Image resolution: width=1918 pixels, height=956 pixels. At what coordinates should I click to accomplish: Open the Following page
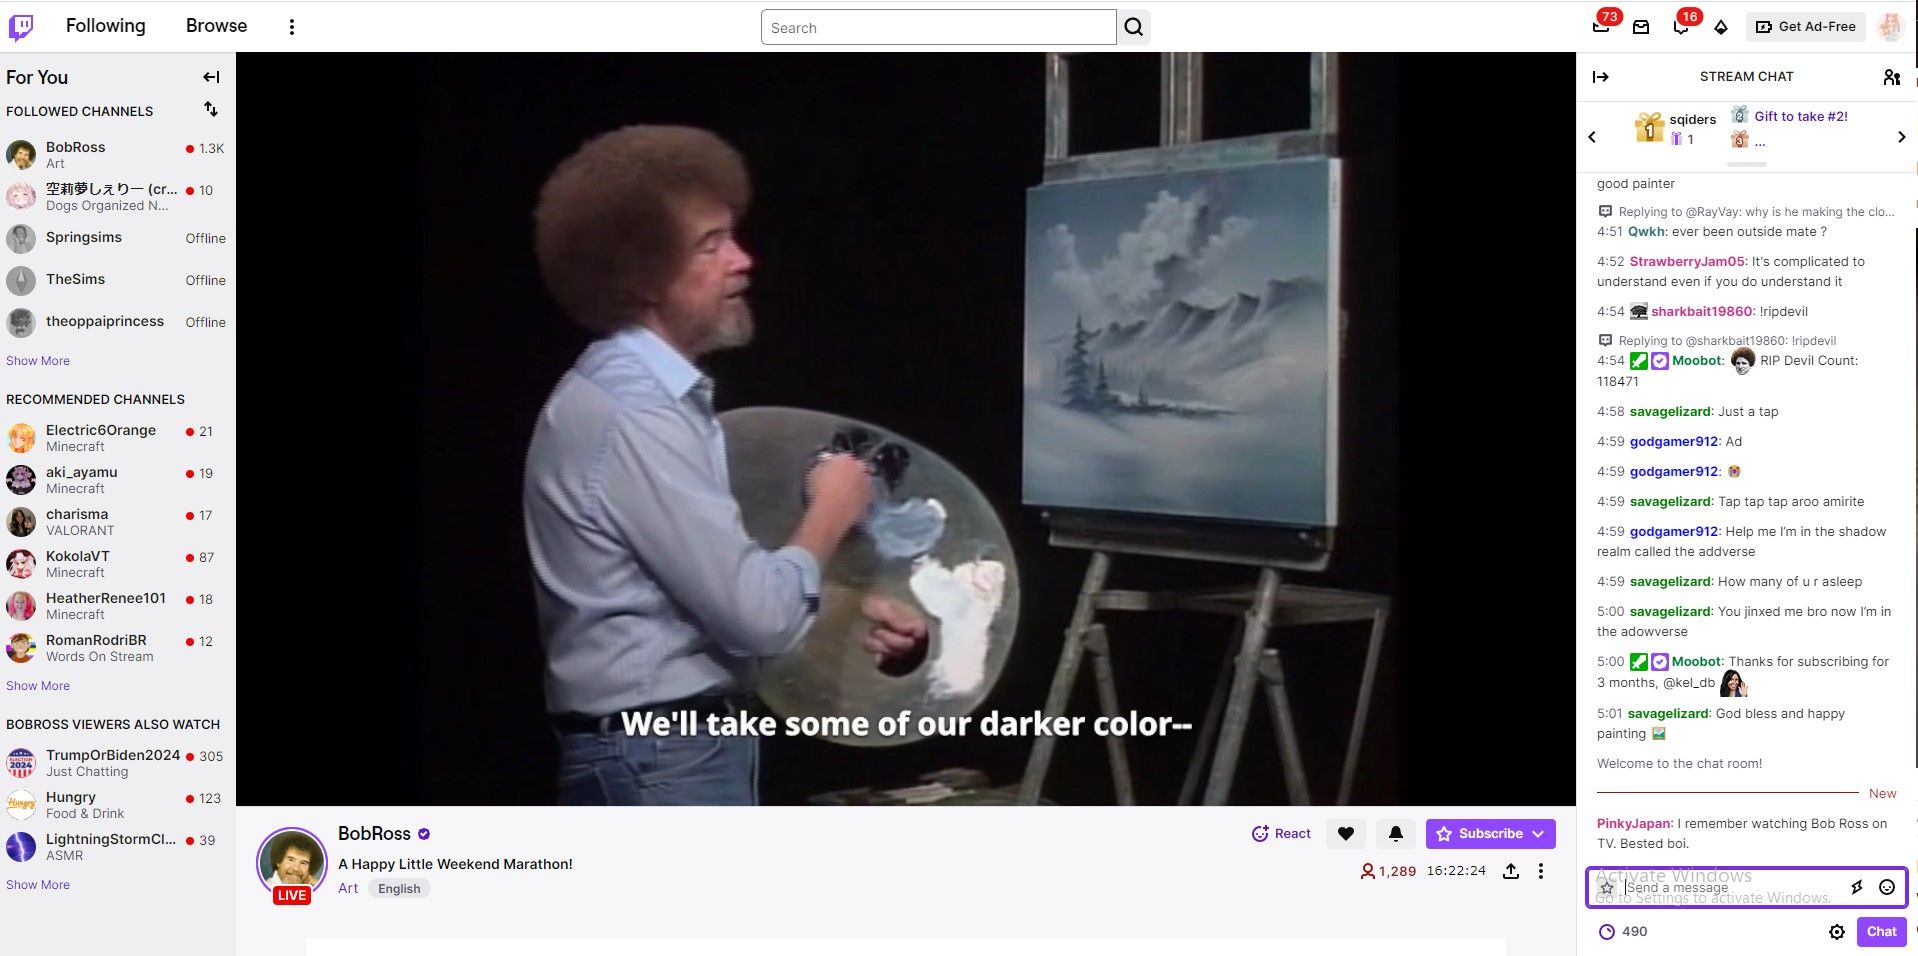pyautogui.click(x=105, y=25)
